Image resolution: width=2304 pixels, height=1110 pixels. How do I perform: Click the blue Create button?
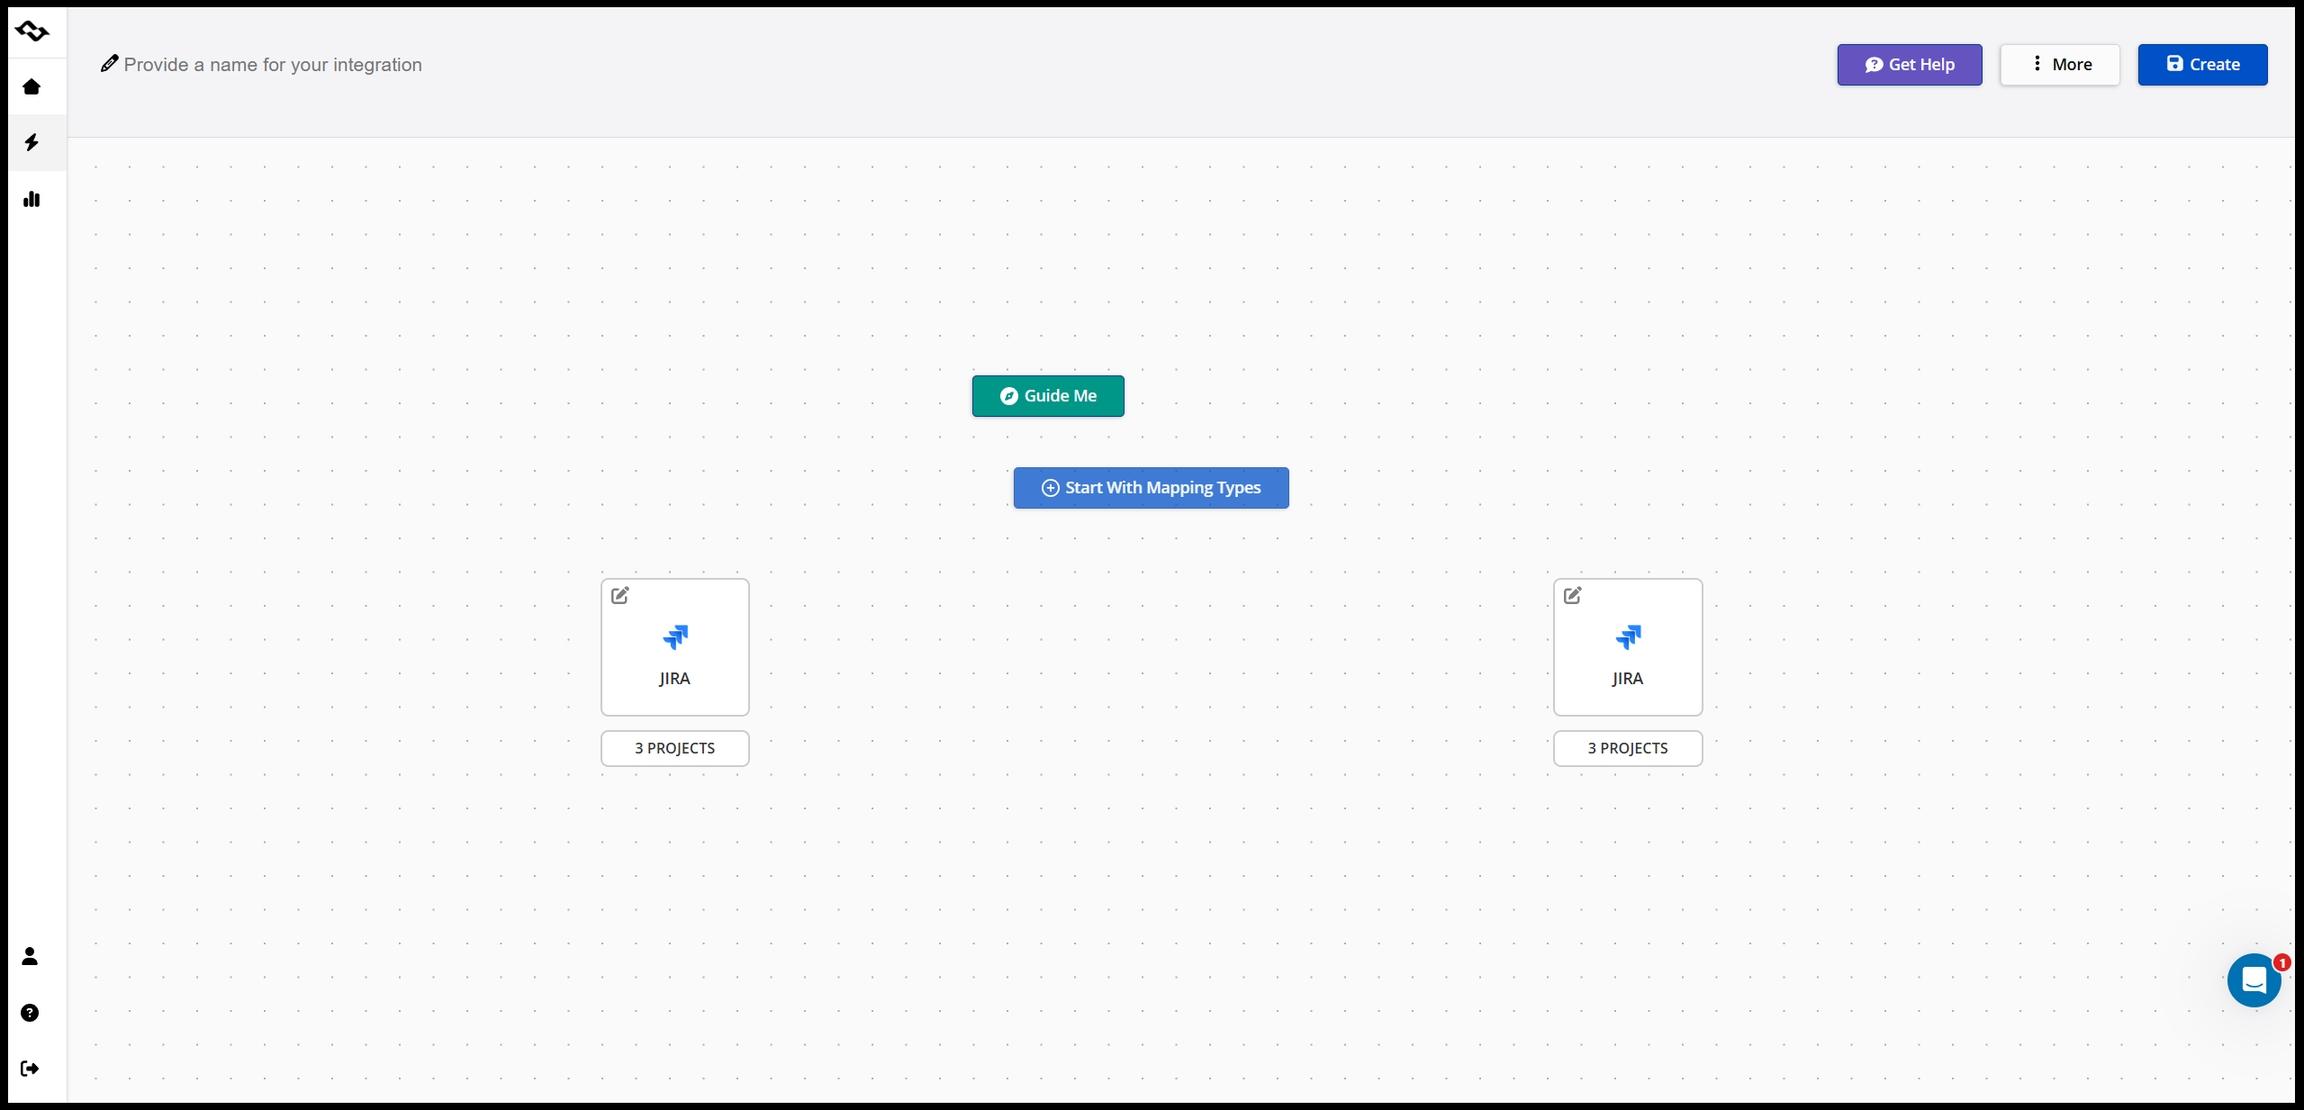(x=2202, y=65)
